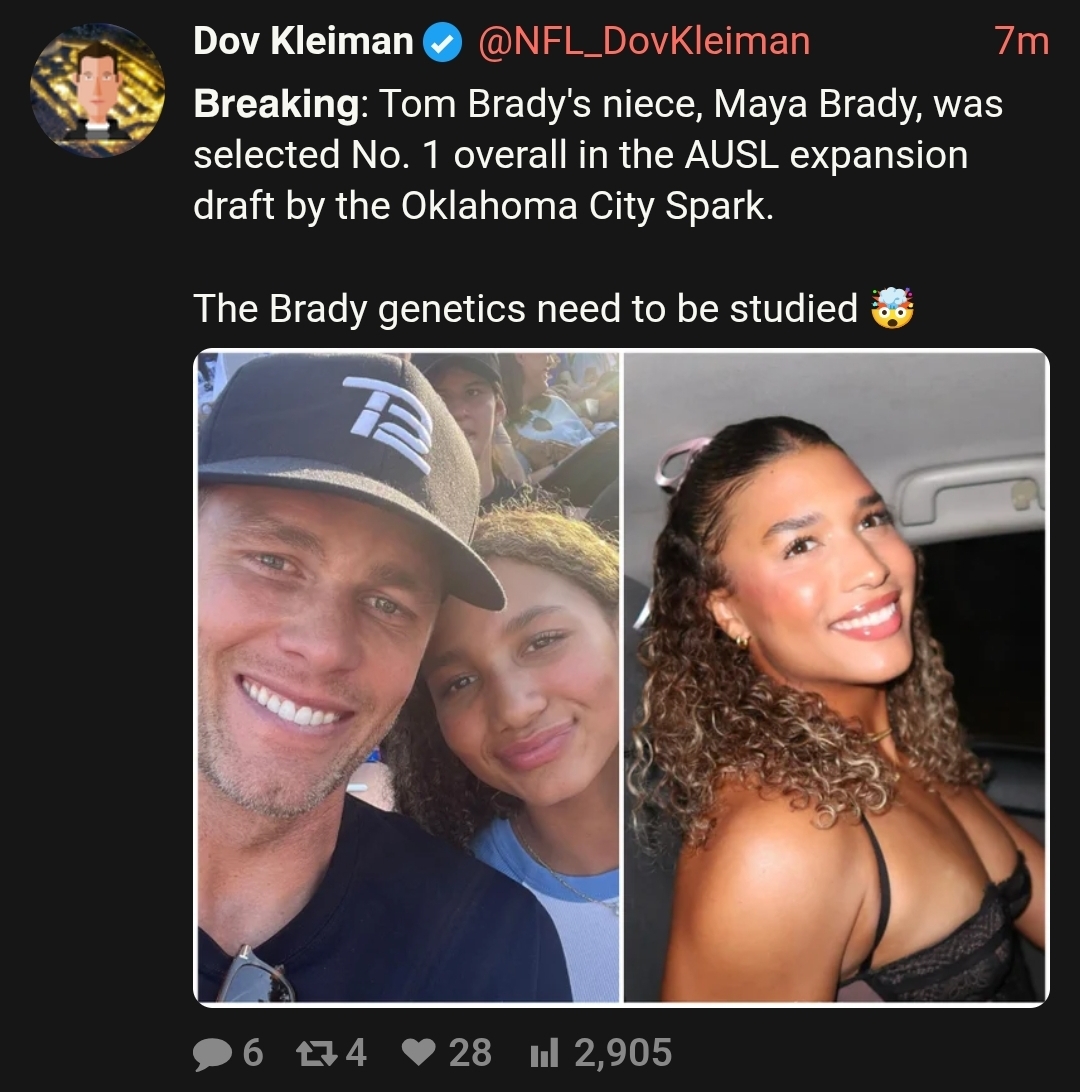Open the @NFL_DovKleiman handle link

(x=644, y=42)
